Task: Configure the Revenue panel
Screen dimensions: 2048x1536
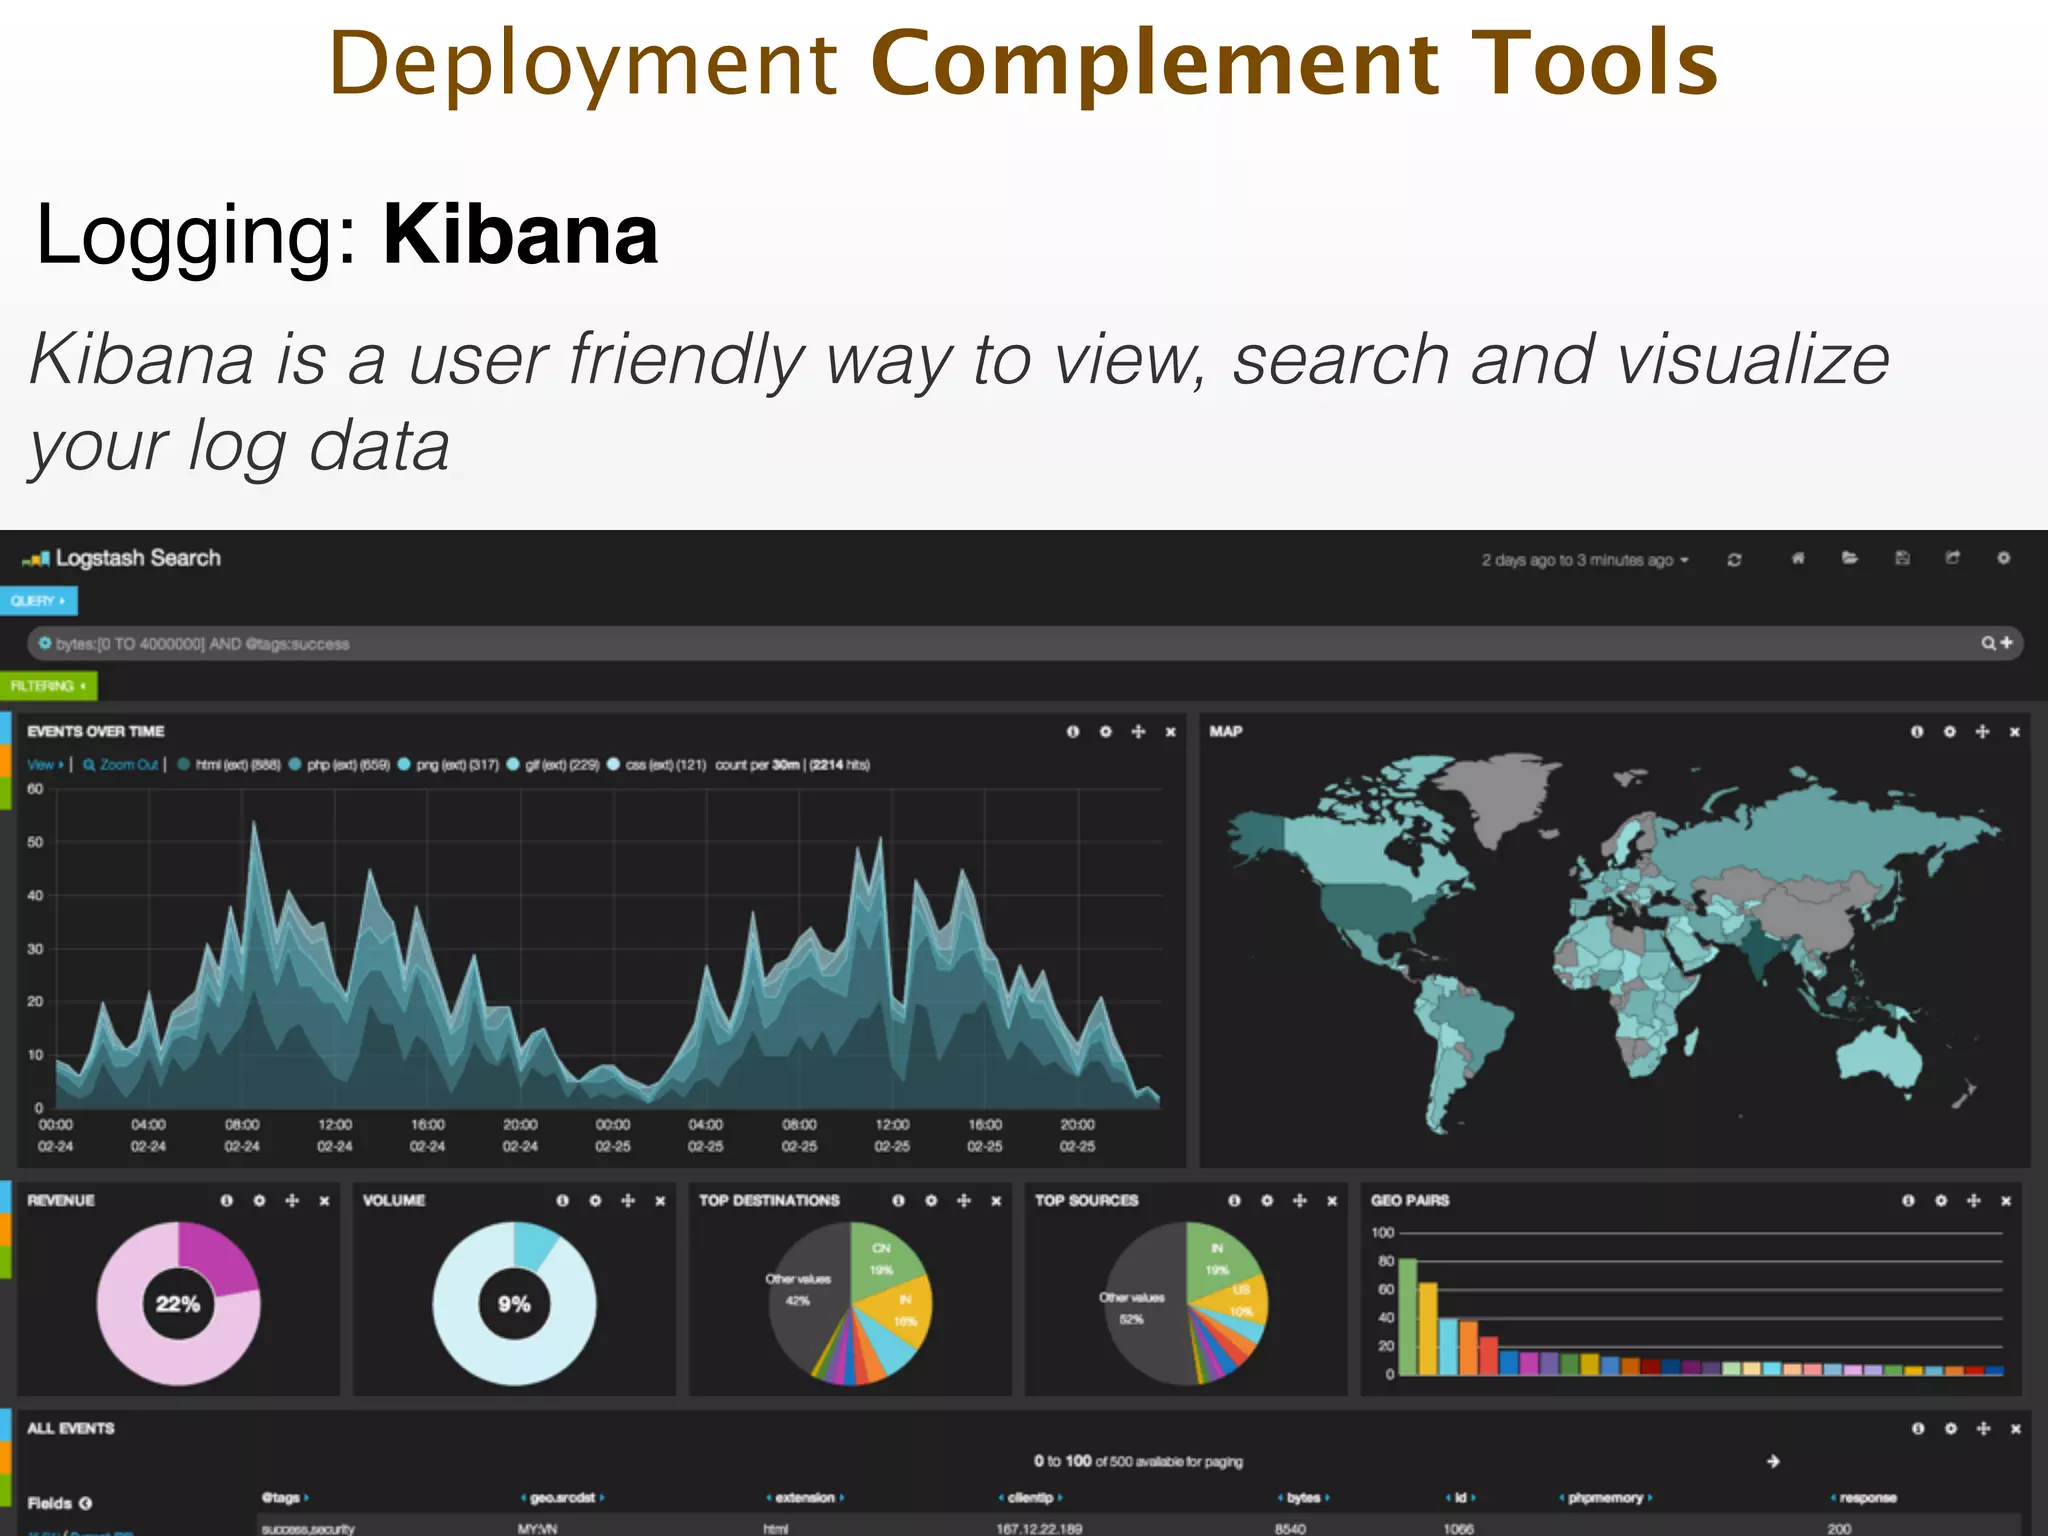Action: tap(259, 1201)
